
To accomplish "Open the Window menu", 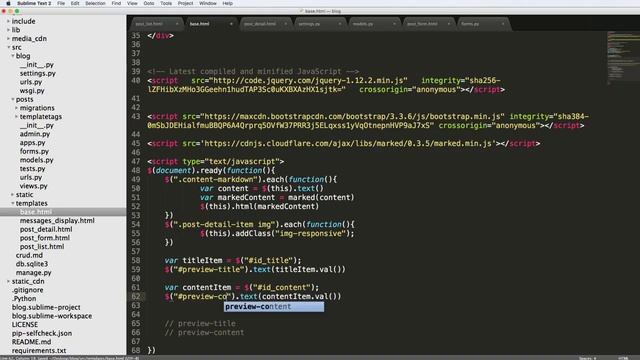I will [208, 3].
